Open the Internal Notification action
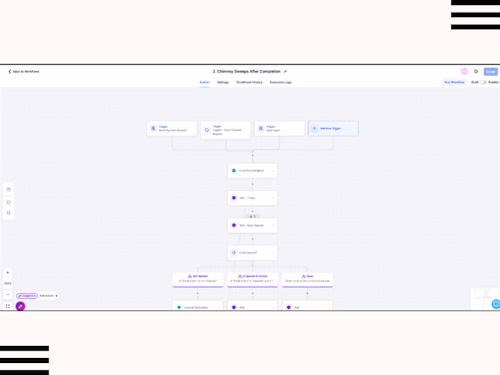The height and width of the screenshot is (375, 500). 198,306
